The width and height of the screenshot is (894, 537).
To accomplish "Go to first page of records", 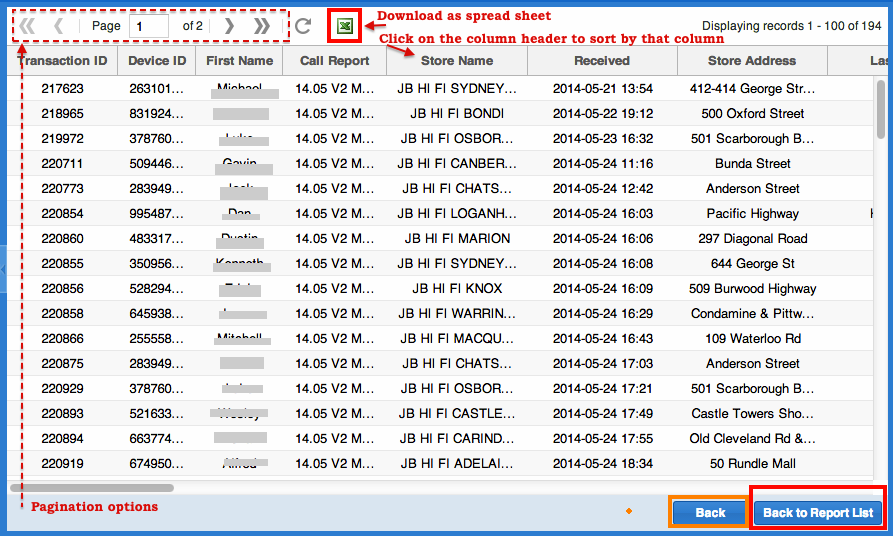I will pos(27,26).
